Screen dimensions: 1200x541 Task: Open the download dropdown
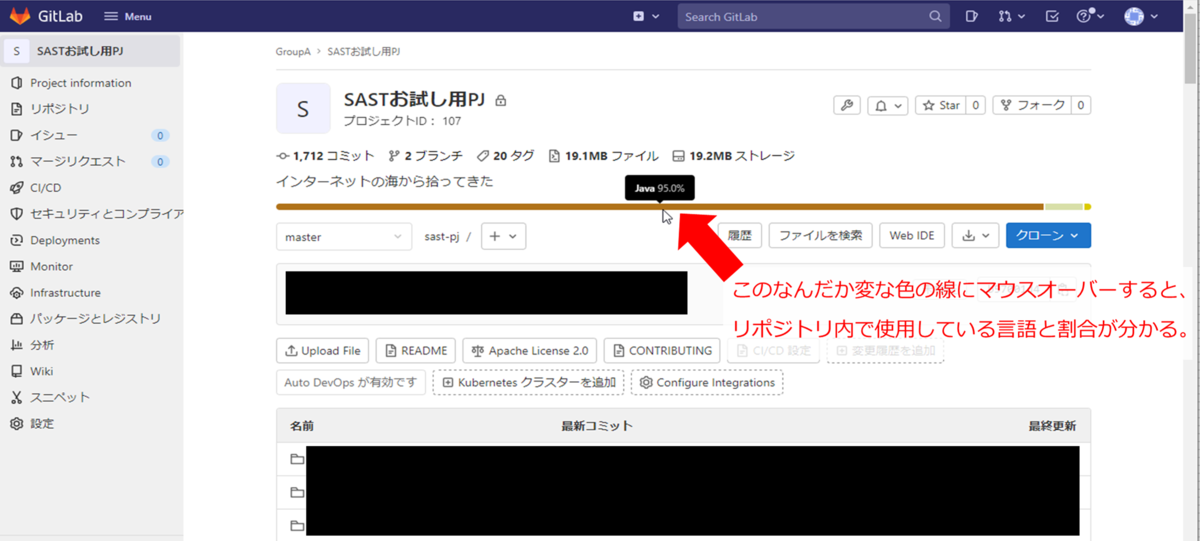[x=975, y=236]
